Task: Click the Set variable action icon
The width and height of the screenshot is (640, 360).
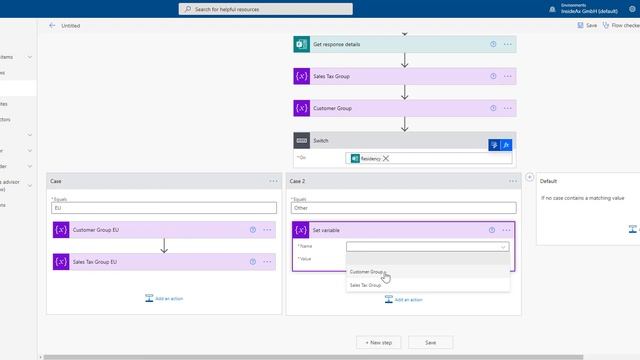Action: coord(301,230)
